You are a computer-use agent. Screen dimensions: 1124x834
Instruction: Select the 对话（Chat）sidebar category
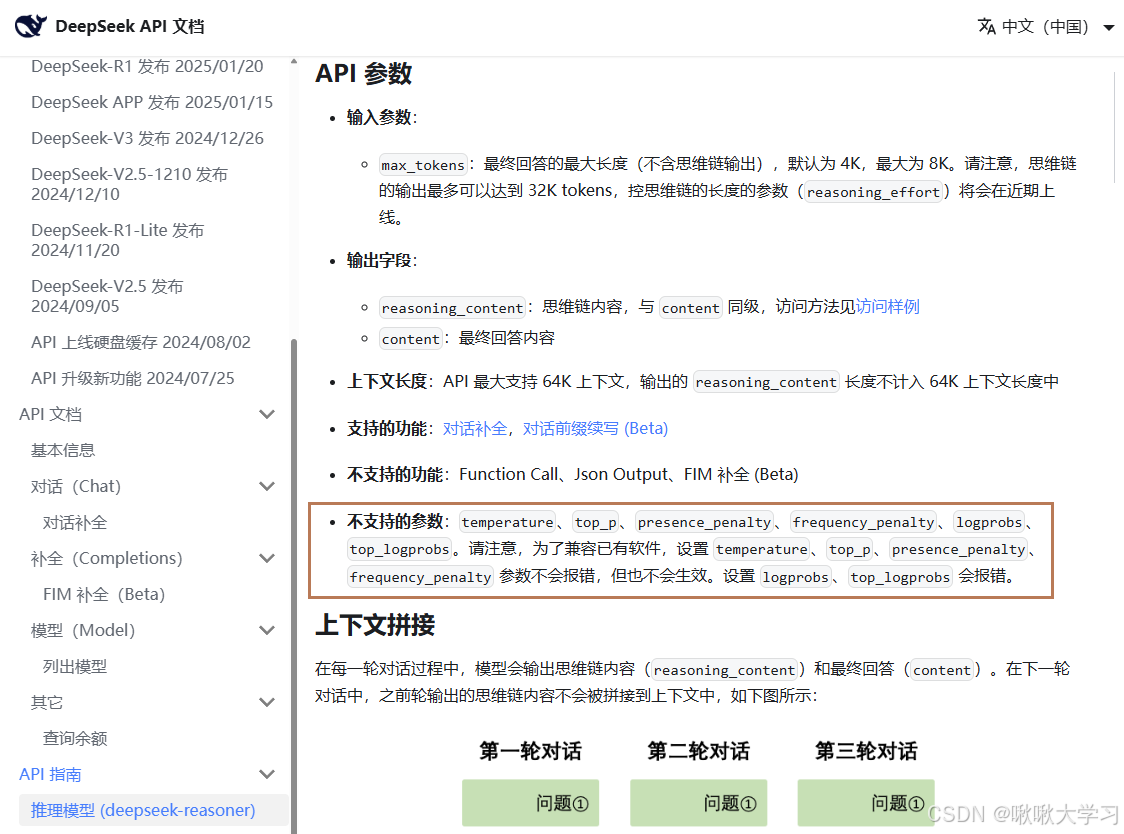click(76, 486)
